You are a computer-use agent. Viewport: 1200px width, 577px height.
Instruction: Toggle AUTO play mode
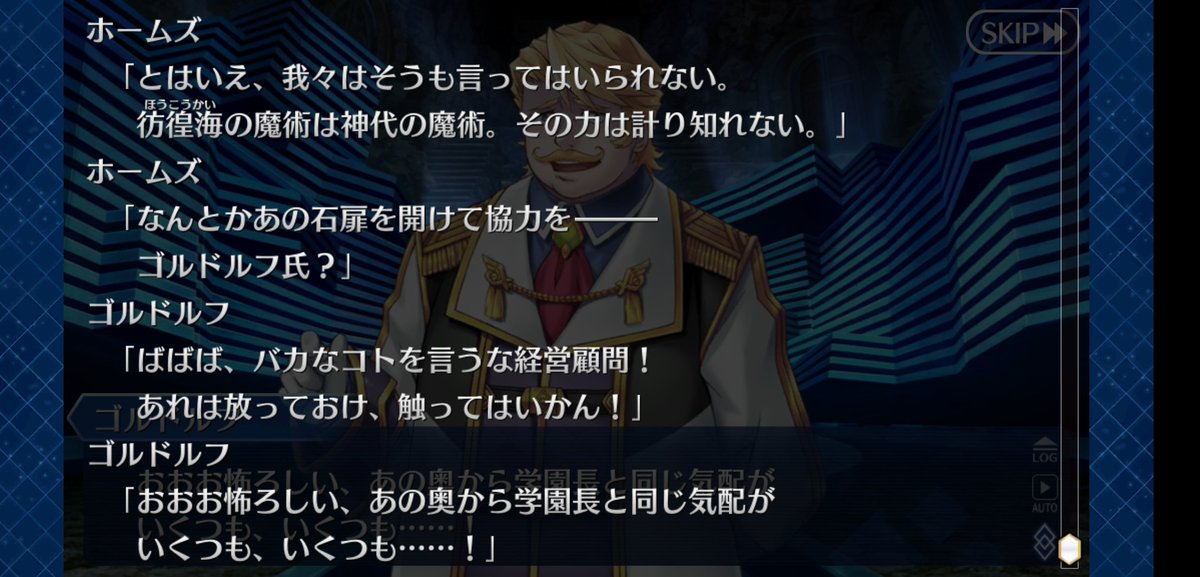pyautogui.click(x=1044, y=493)
